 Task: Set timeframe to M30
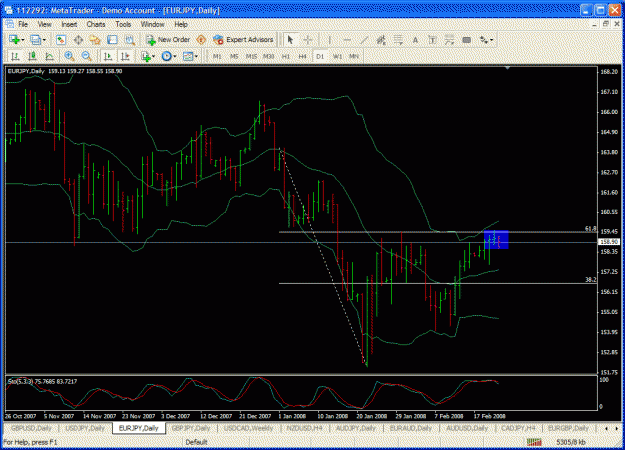coord(269,56)
